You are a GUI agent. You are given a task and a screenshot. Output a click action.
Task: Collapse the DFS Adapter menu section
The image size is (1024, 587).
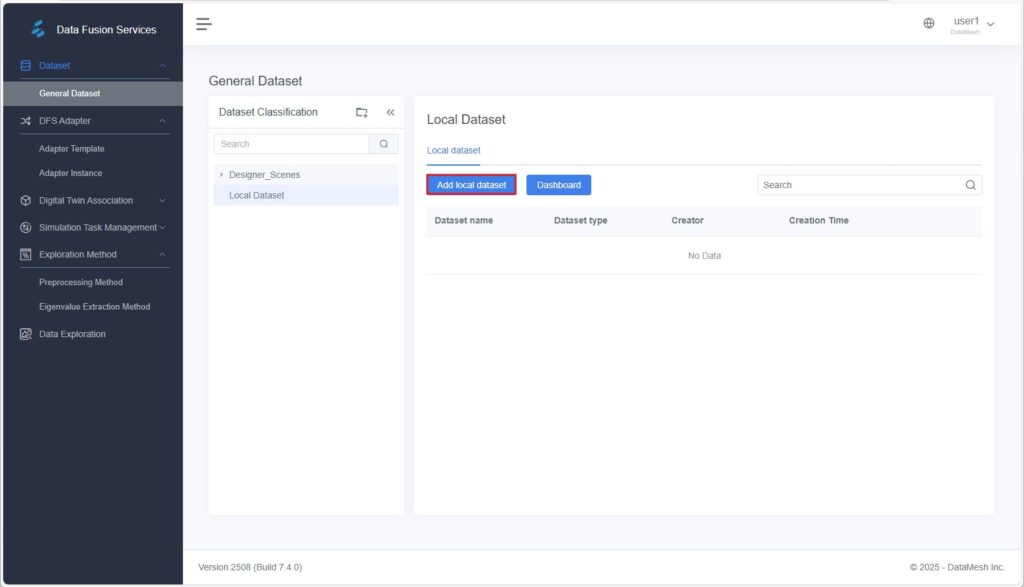click(162, 121)
